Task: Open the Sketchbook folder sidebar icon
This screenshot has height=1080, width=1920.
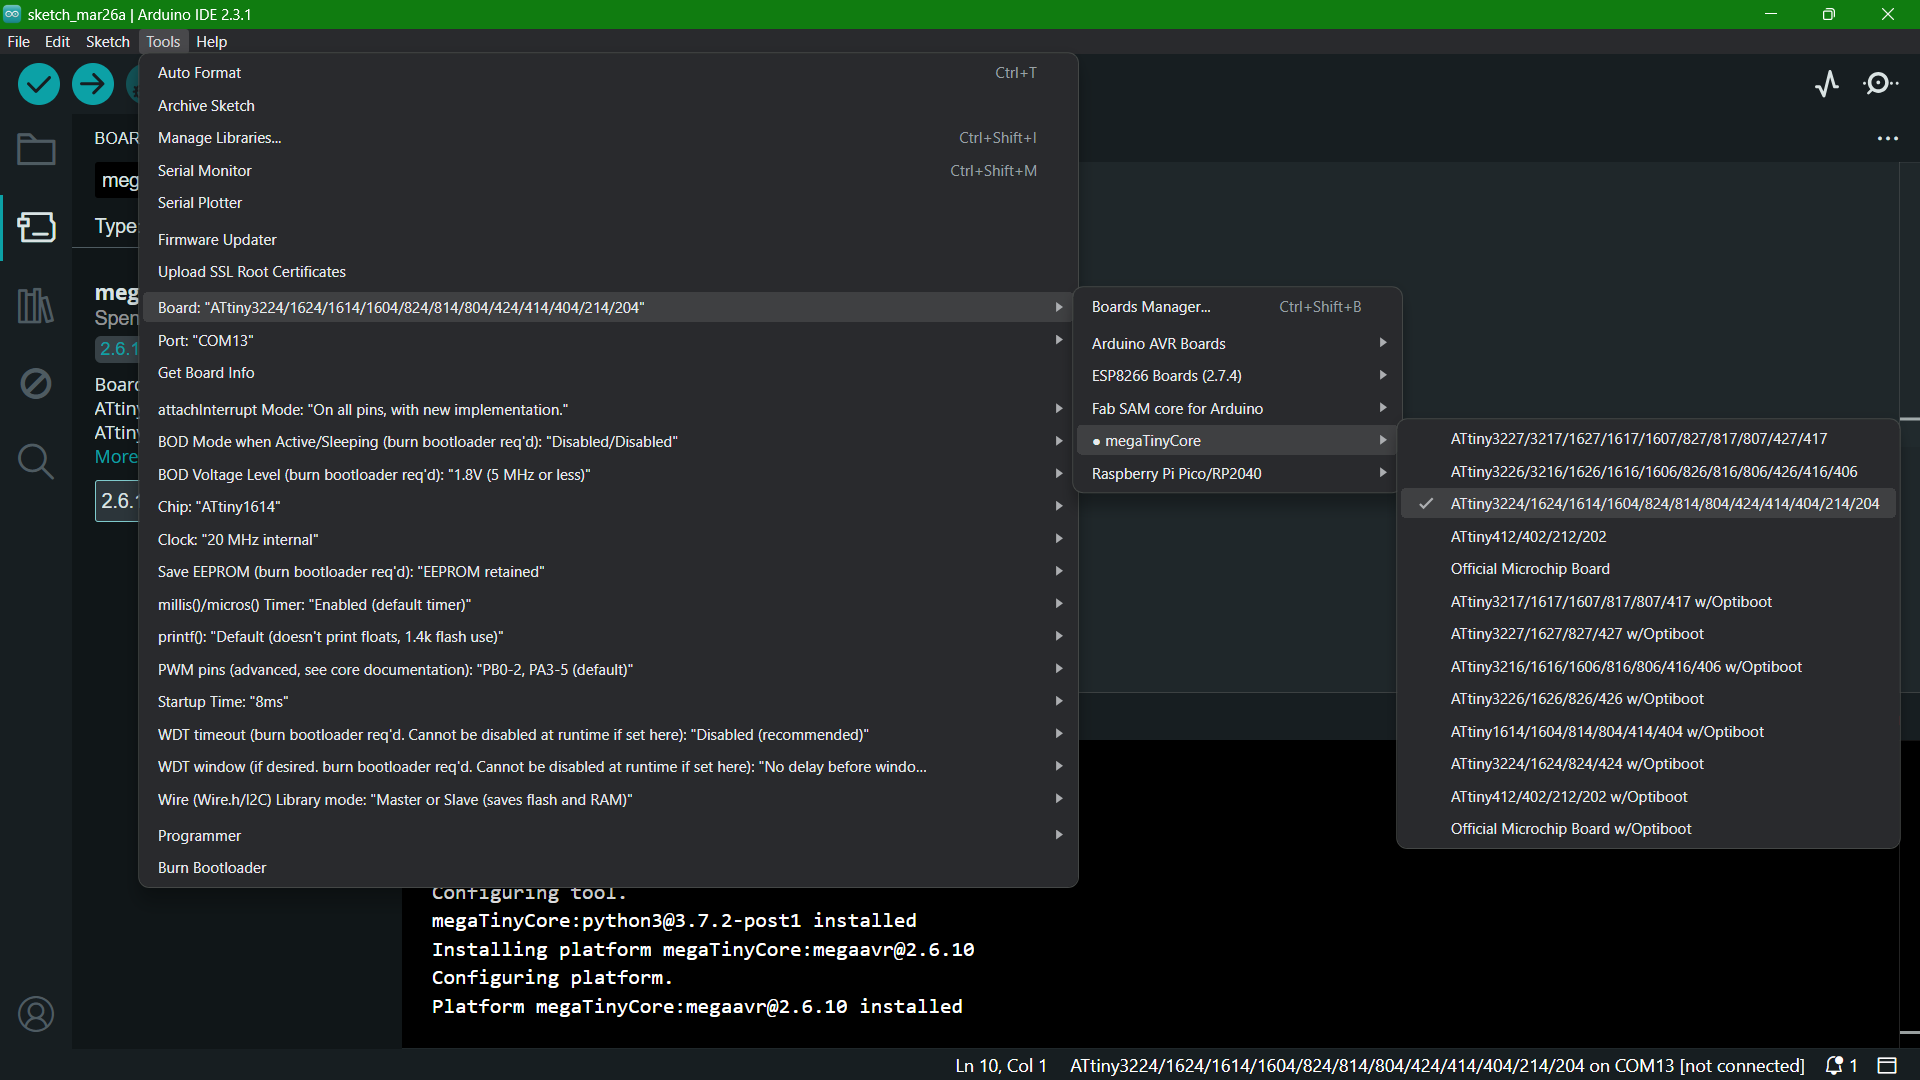Action: click(x=36, y=150)
